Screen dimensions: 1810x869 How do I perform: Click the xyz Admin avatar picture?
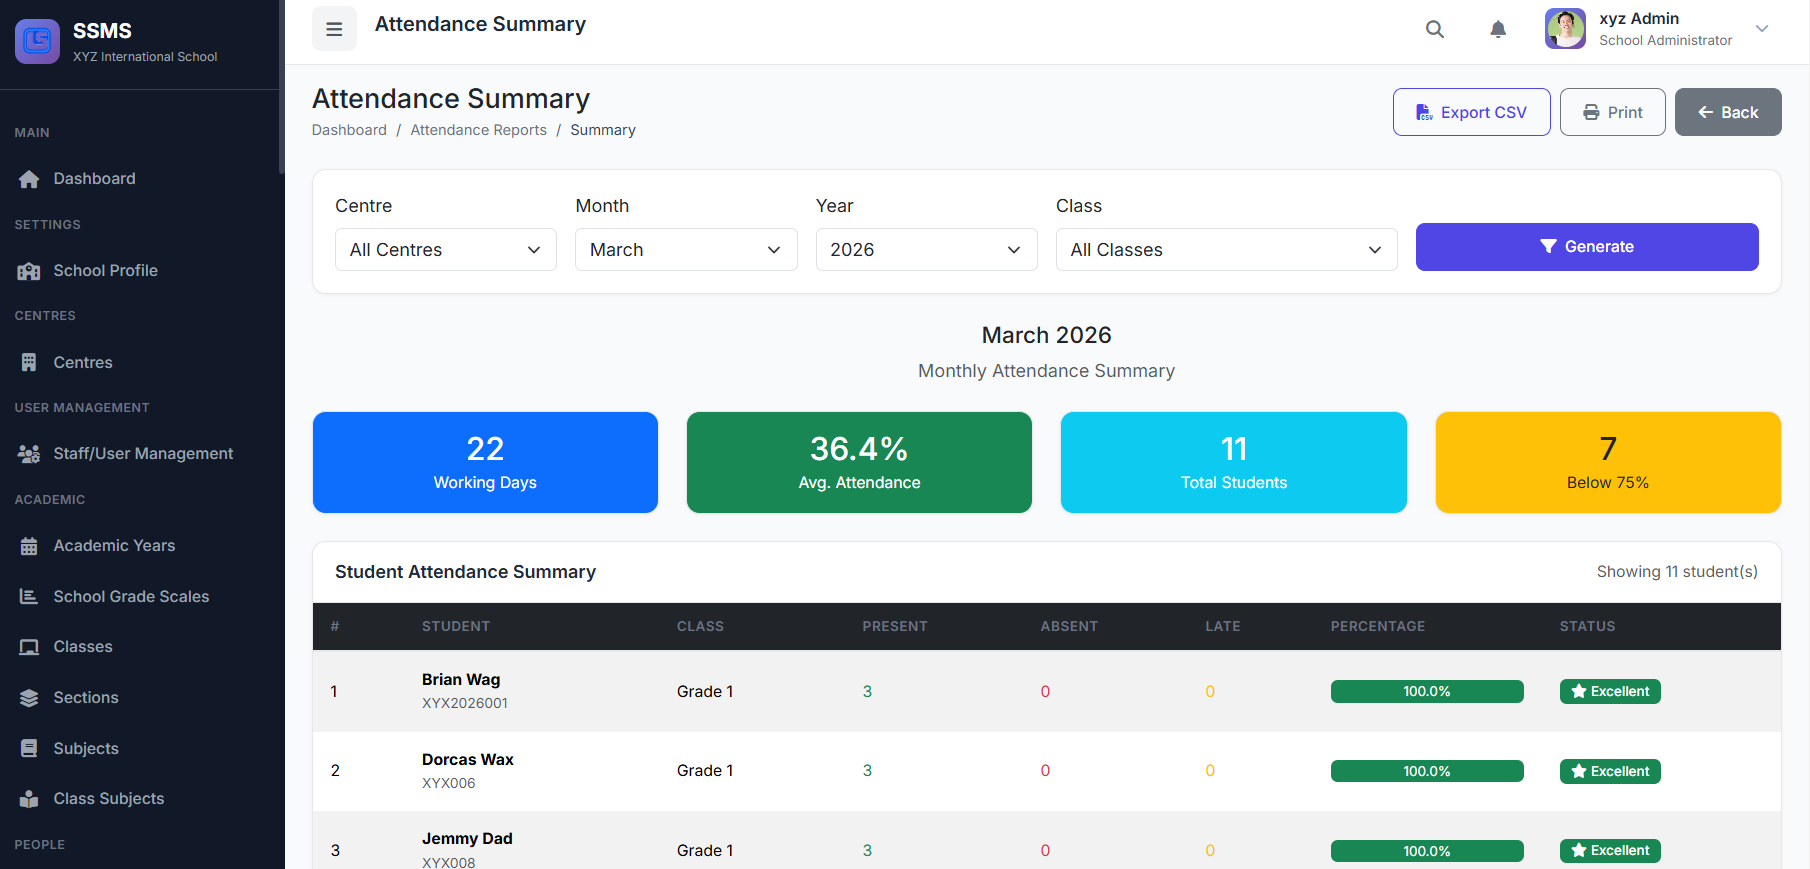[1564, 29]
